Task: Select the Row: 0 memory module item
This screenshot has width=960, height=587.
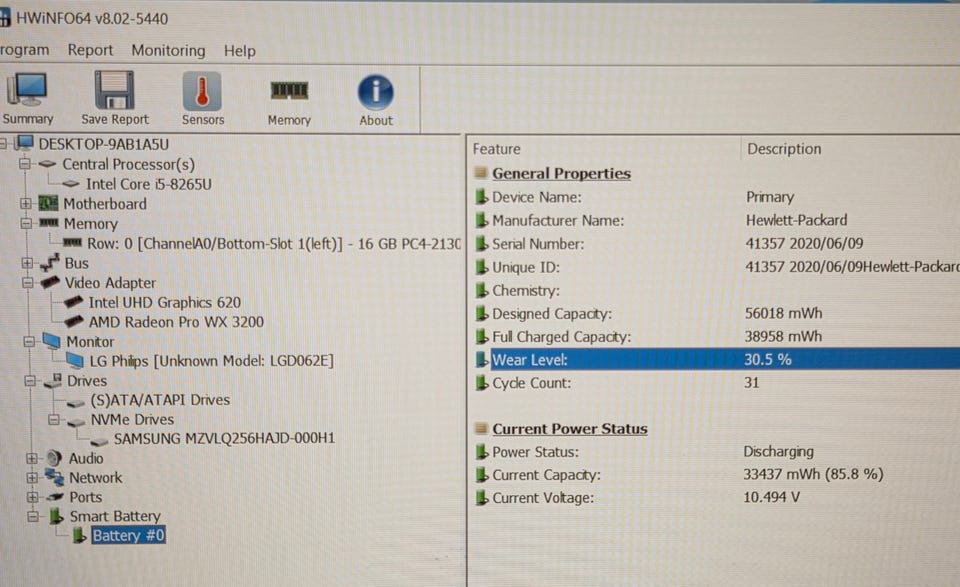Action: point(274,243)
